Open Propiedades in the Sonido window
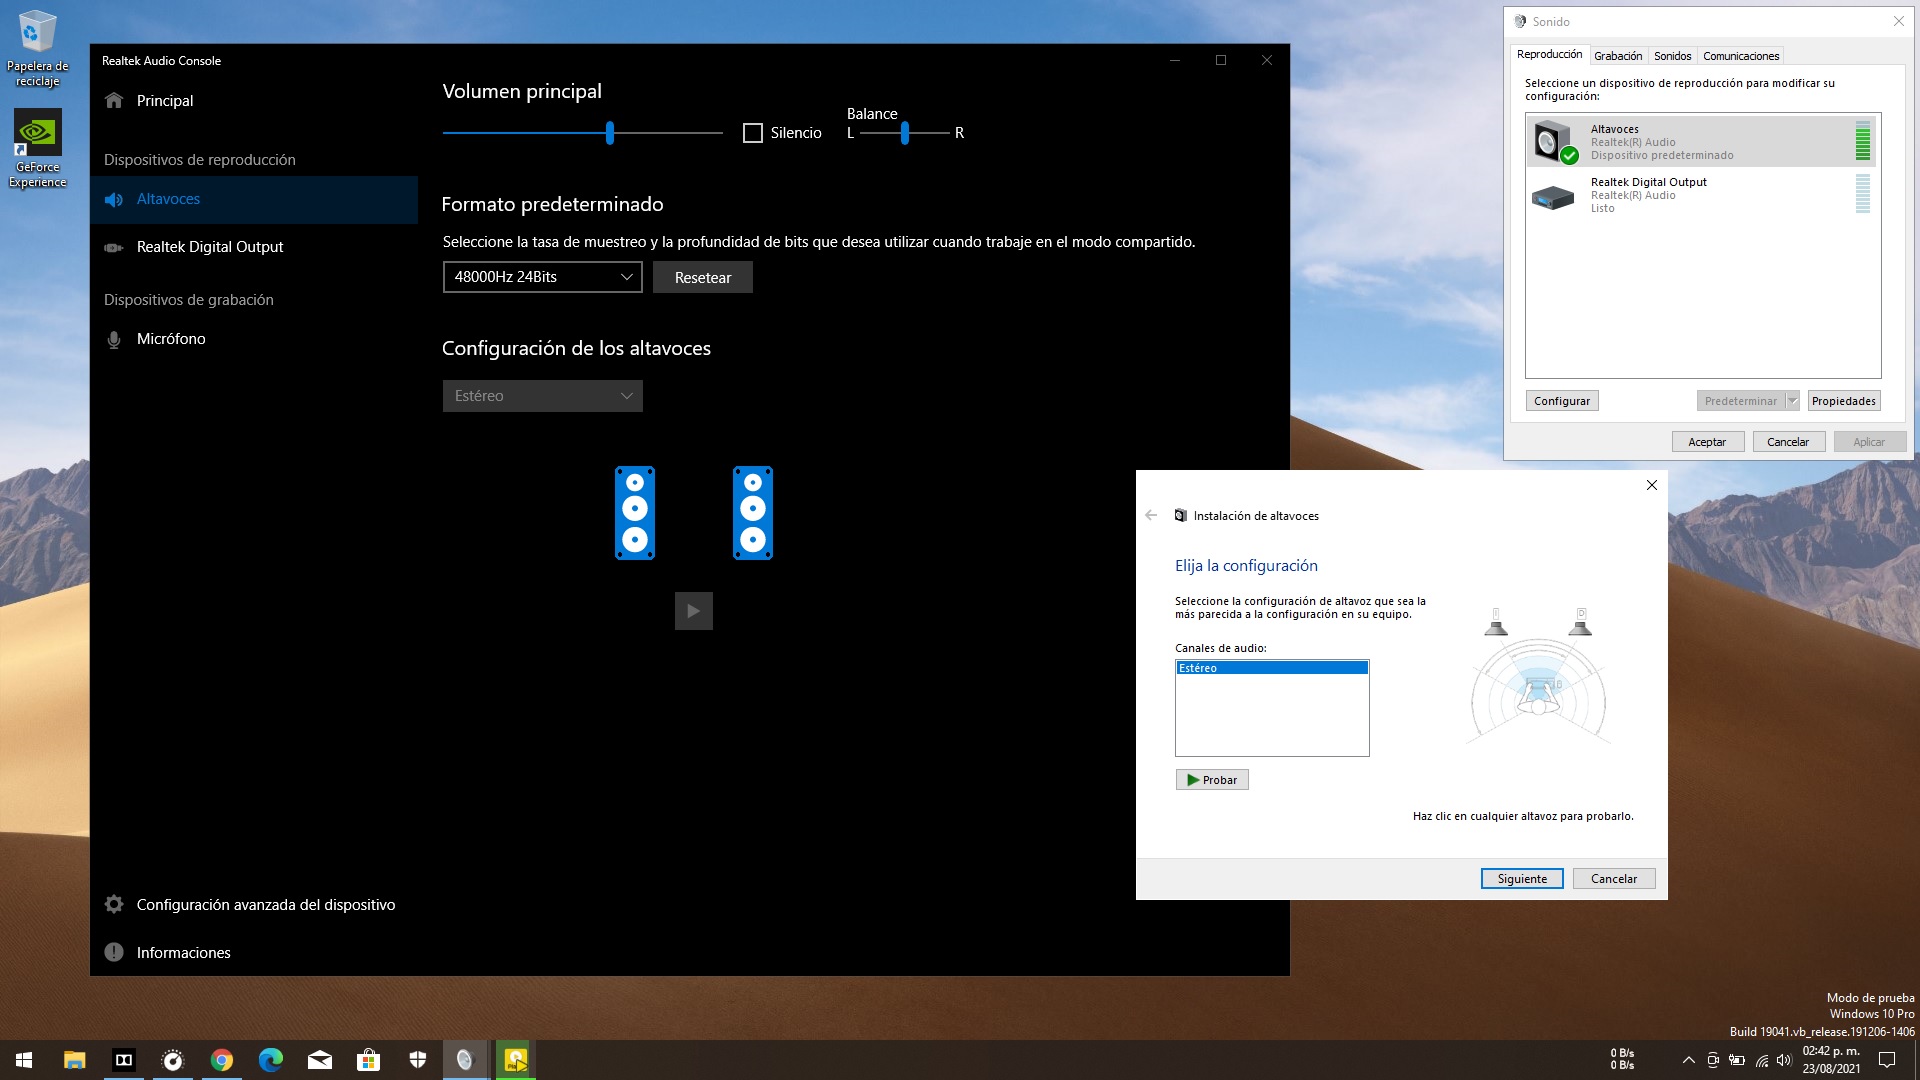 [1844, 401]
